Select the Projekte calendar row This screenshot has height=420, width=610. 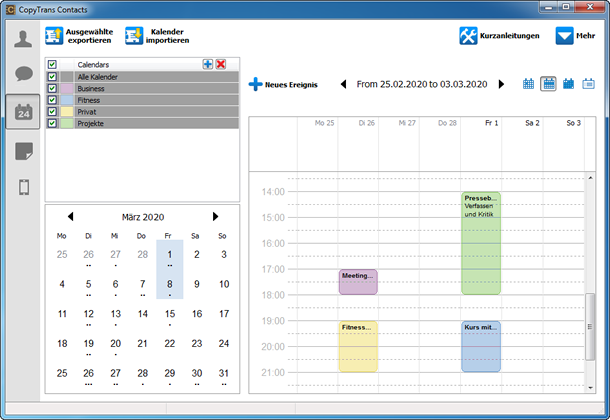click(x=142, y=123)
